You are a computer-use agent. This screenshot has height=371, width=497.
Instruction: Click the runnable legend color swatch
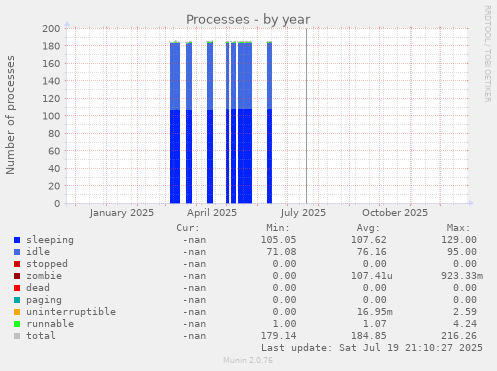click(x=17, y=324)
